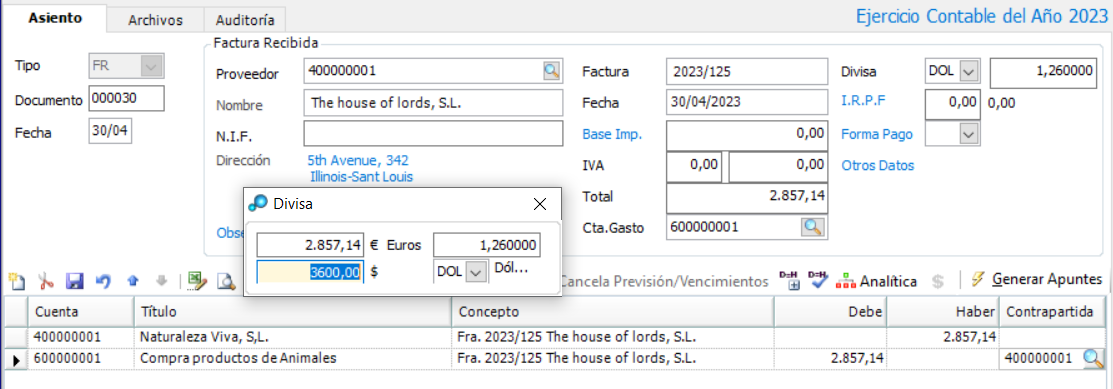This screenshot has height=389, width=1113.
Task: Click the D=H plus balance icon
Action: point(789,280)
